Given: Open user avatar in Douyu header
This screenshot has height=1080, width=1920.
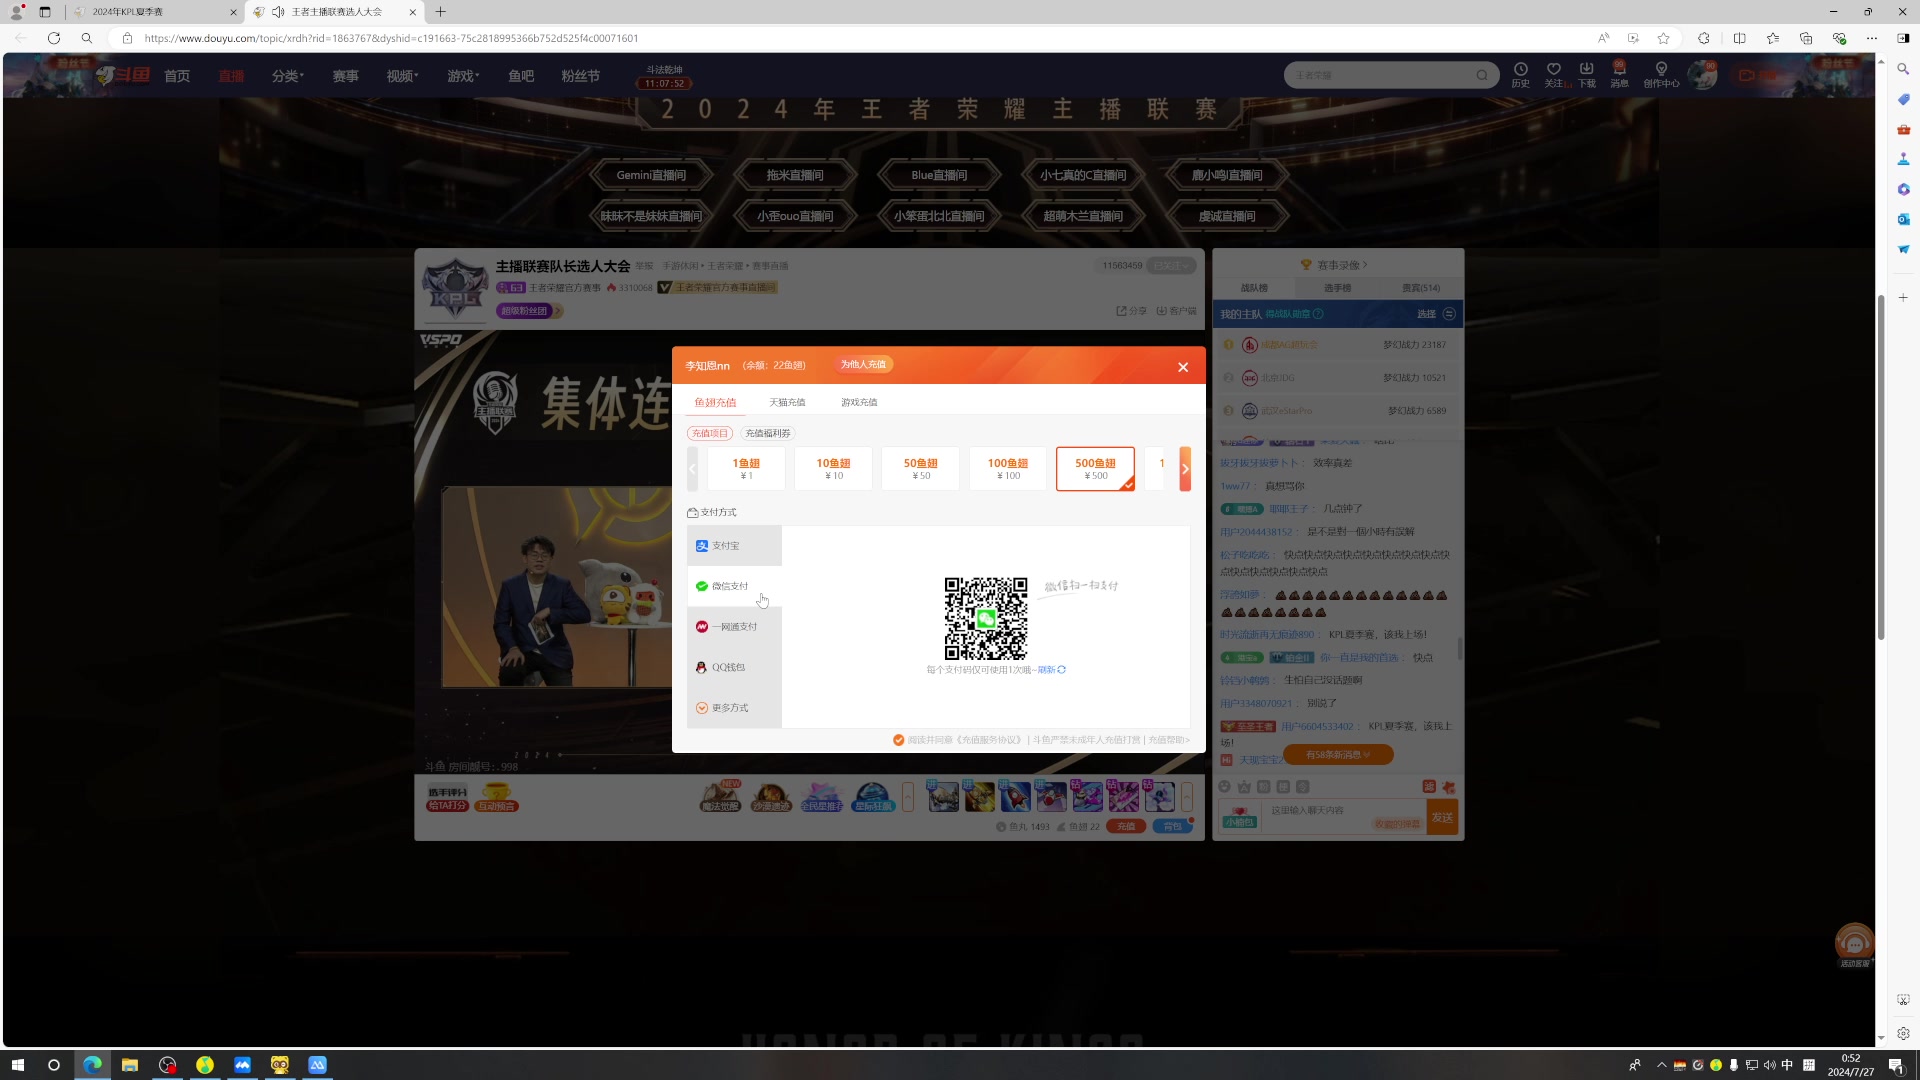Looking at the screenshot, I should point(1702,75).
